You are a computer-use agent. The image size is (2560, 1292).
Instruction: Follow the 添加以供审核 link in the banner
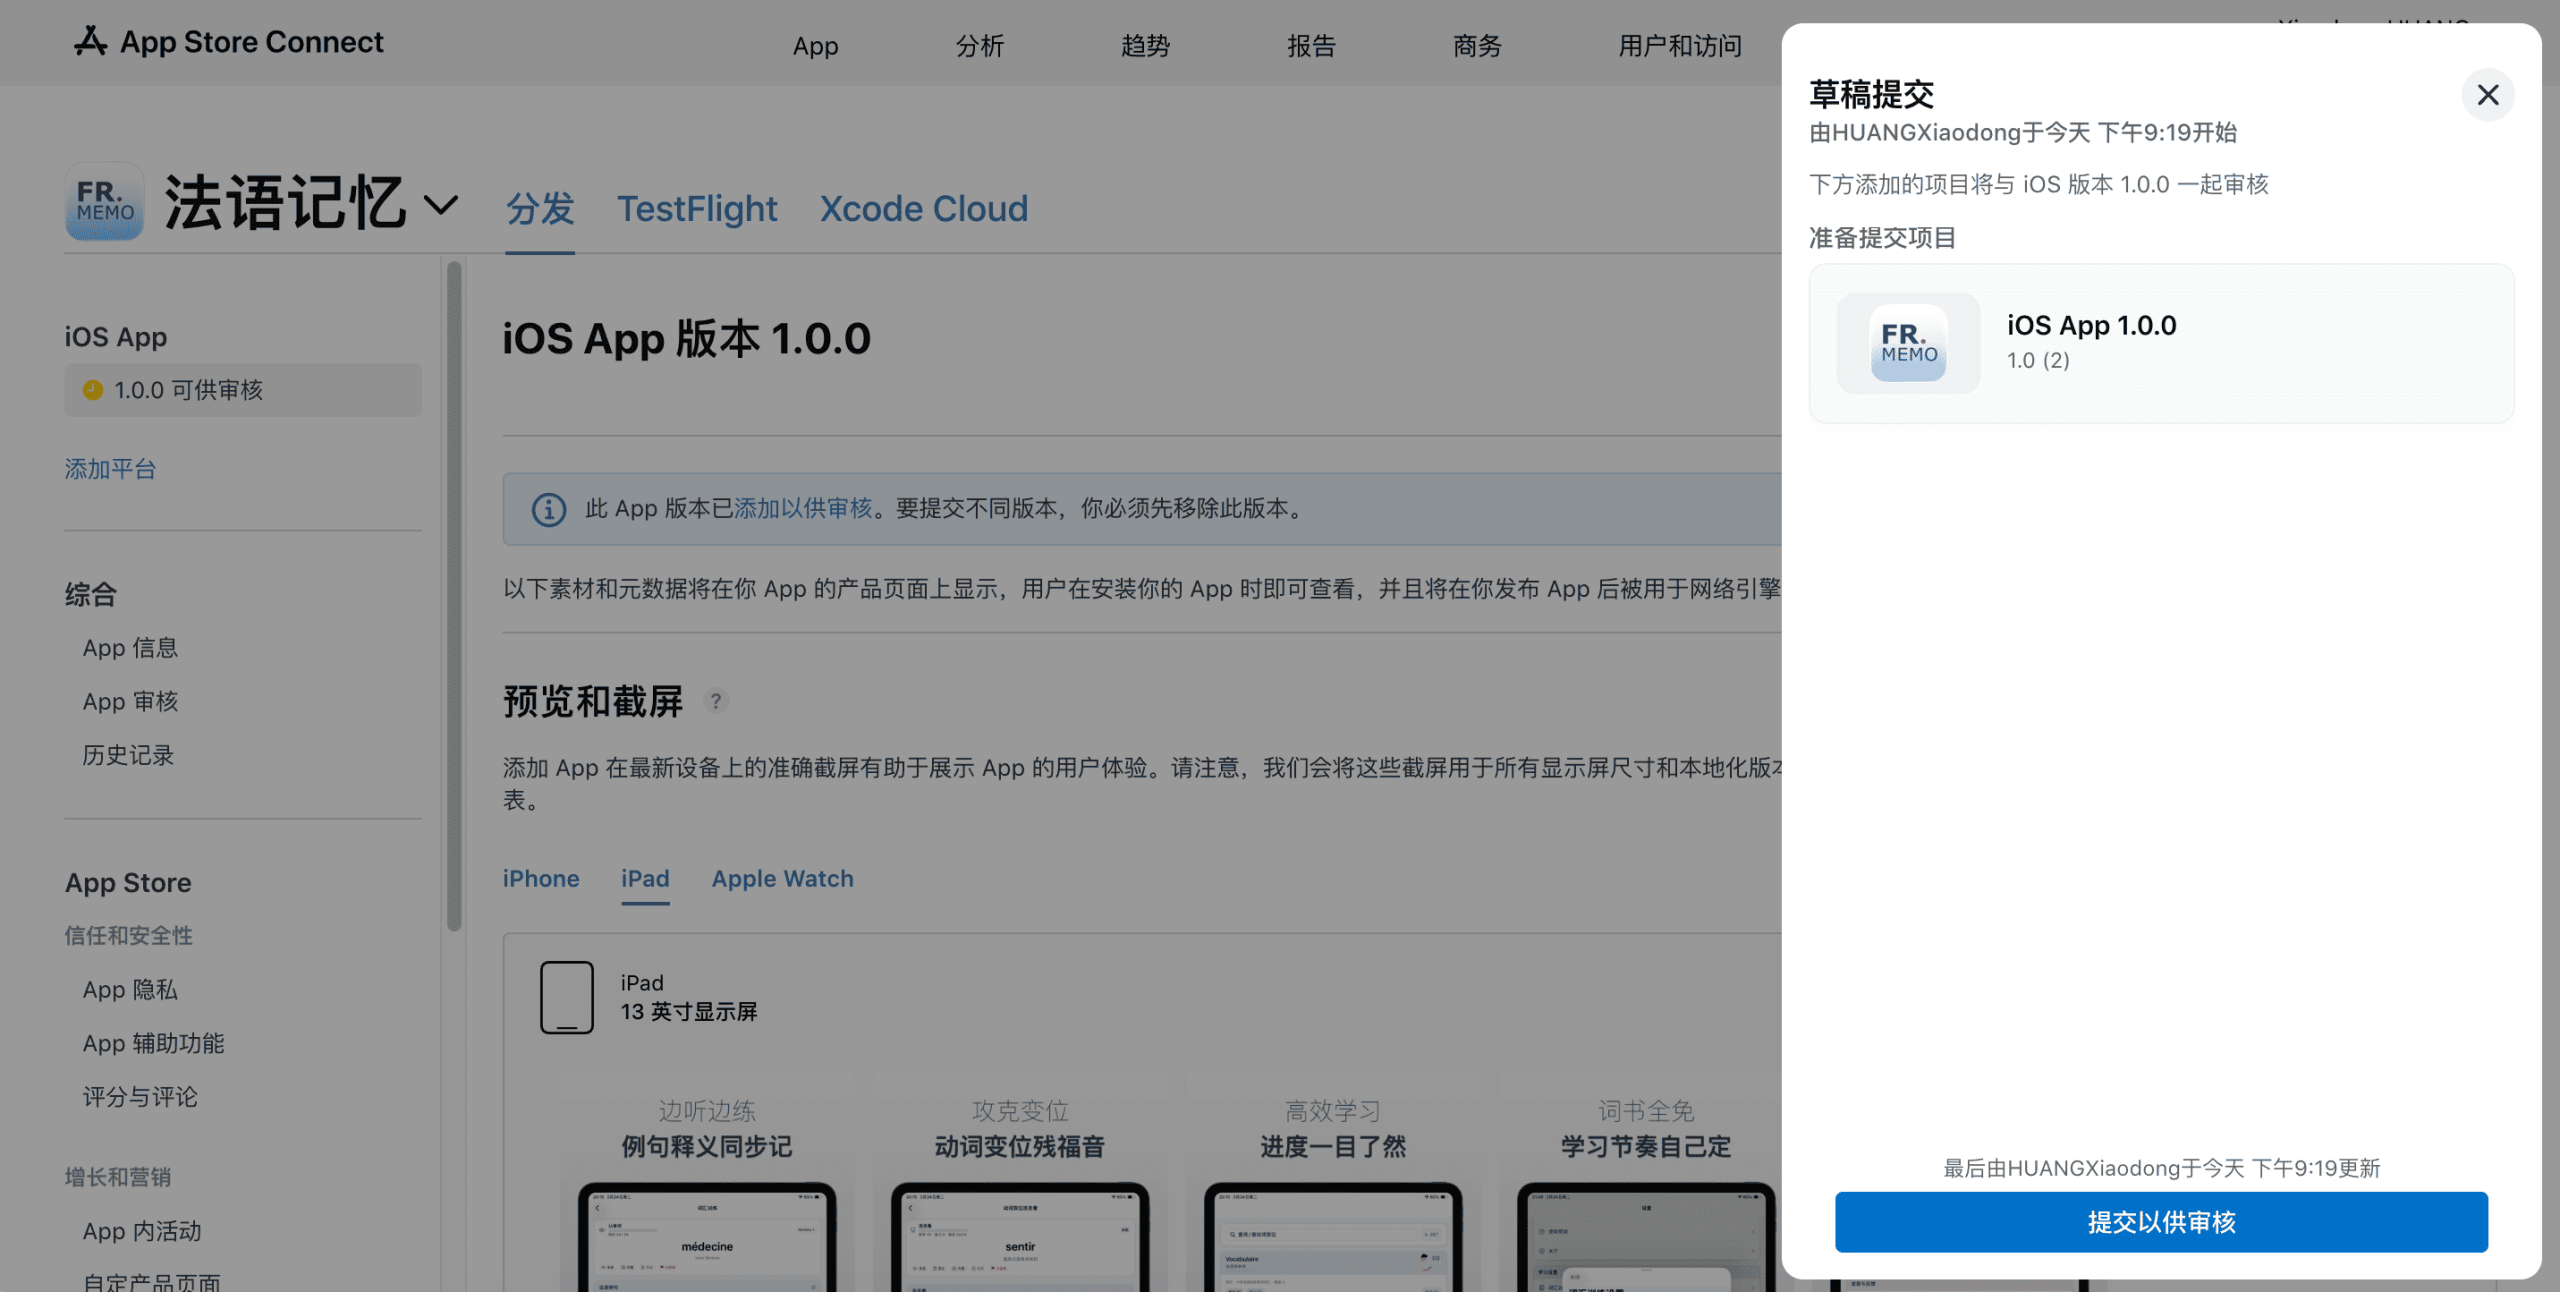803,508
